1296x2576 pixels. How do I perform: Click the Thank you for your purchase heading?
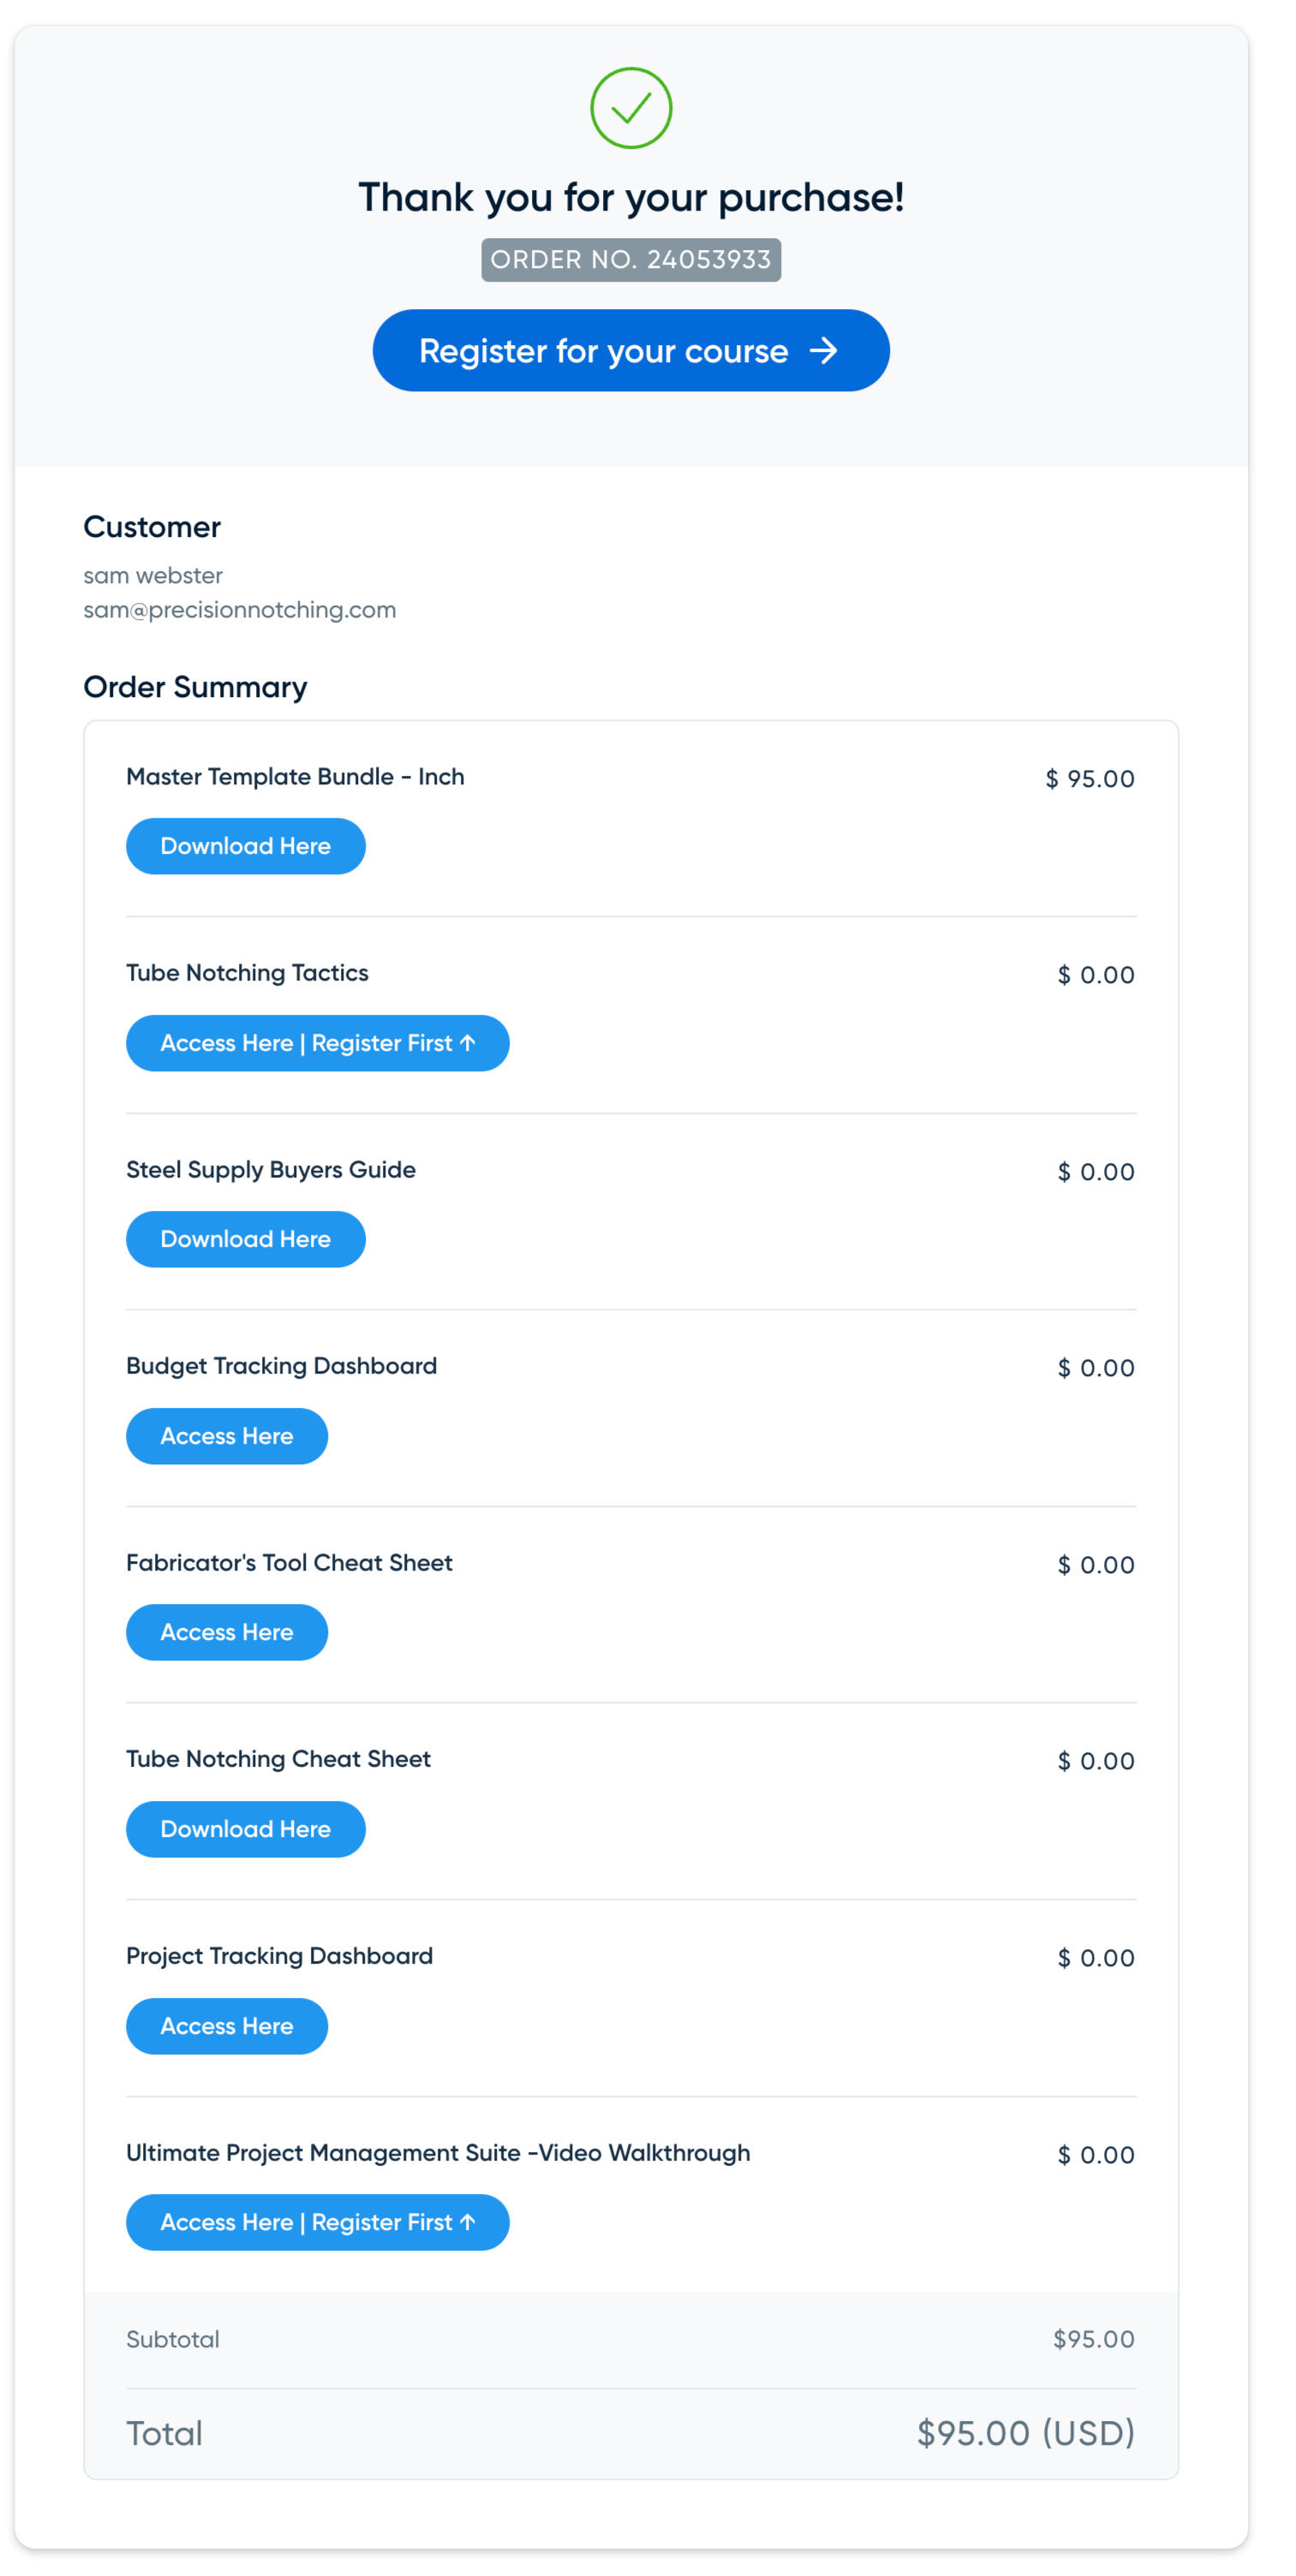631,198
